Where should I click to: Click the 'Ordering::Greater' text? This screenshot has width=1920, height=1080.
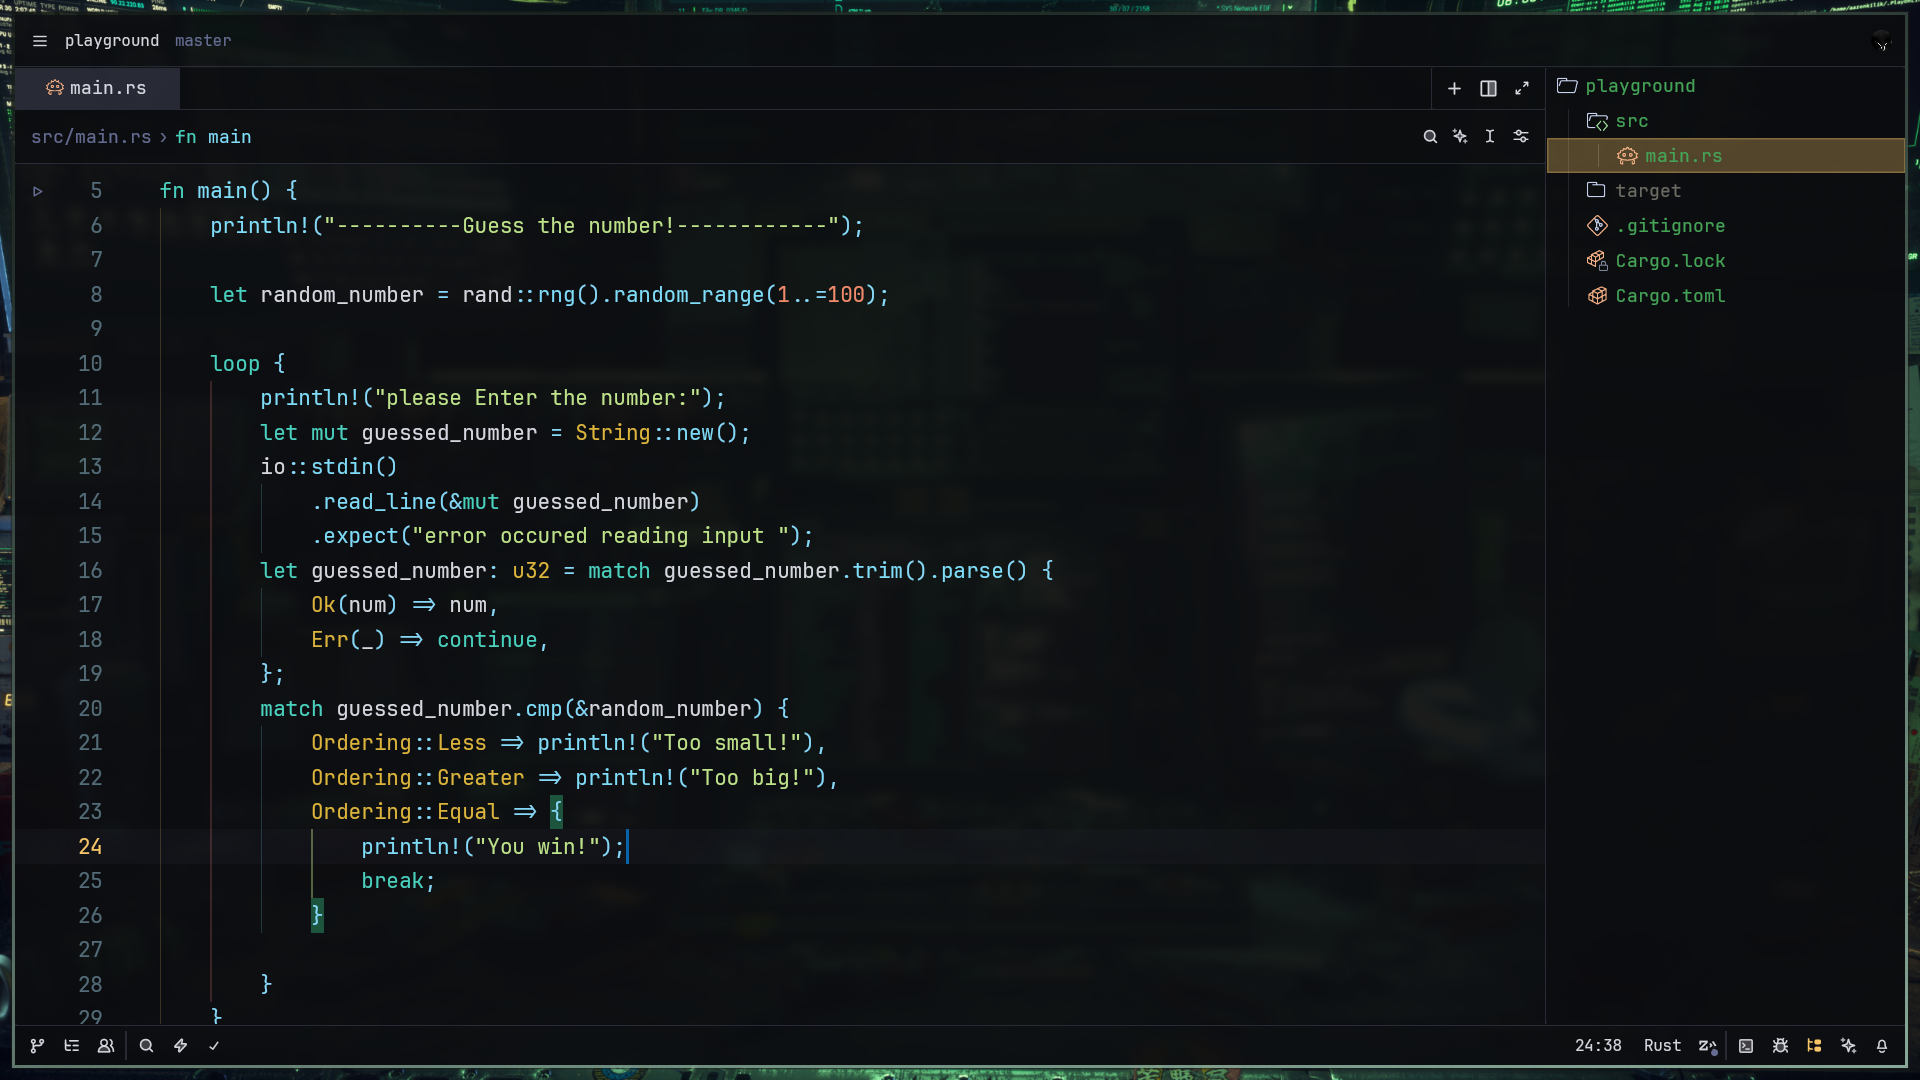417,778
